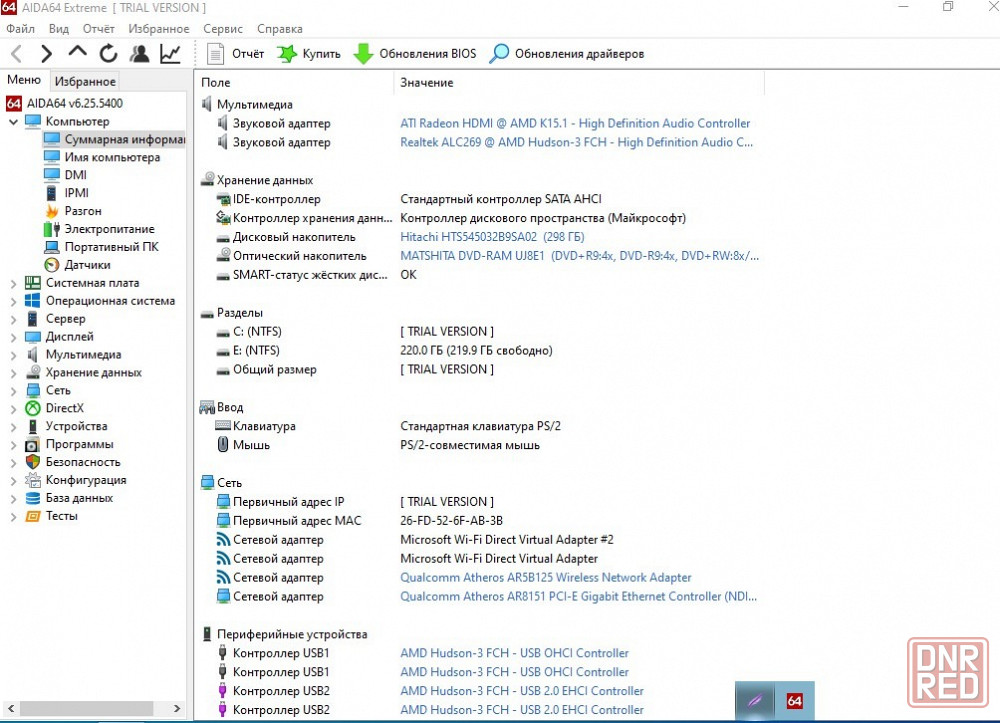
Task: Go up one level with Up arrow
Action: click(x=77, y=53)
